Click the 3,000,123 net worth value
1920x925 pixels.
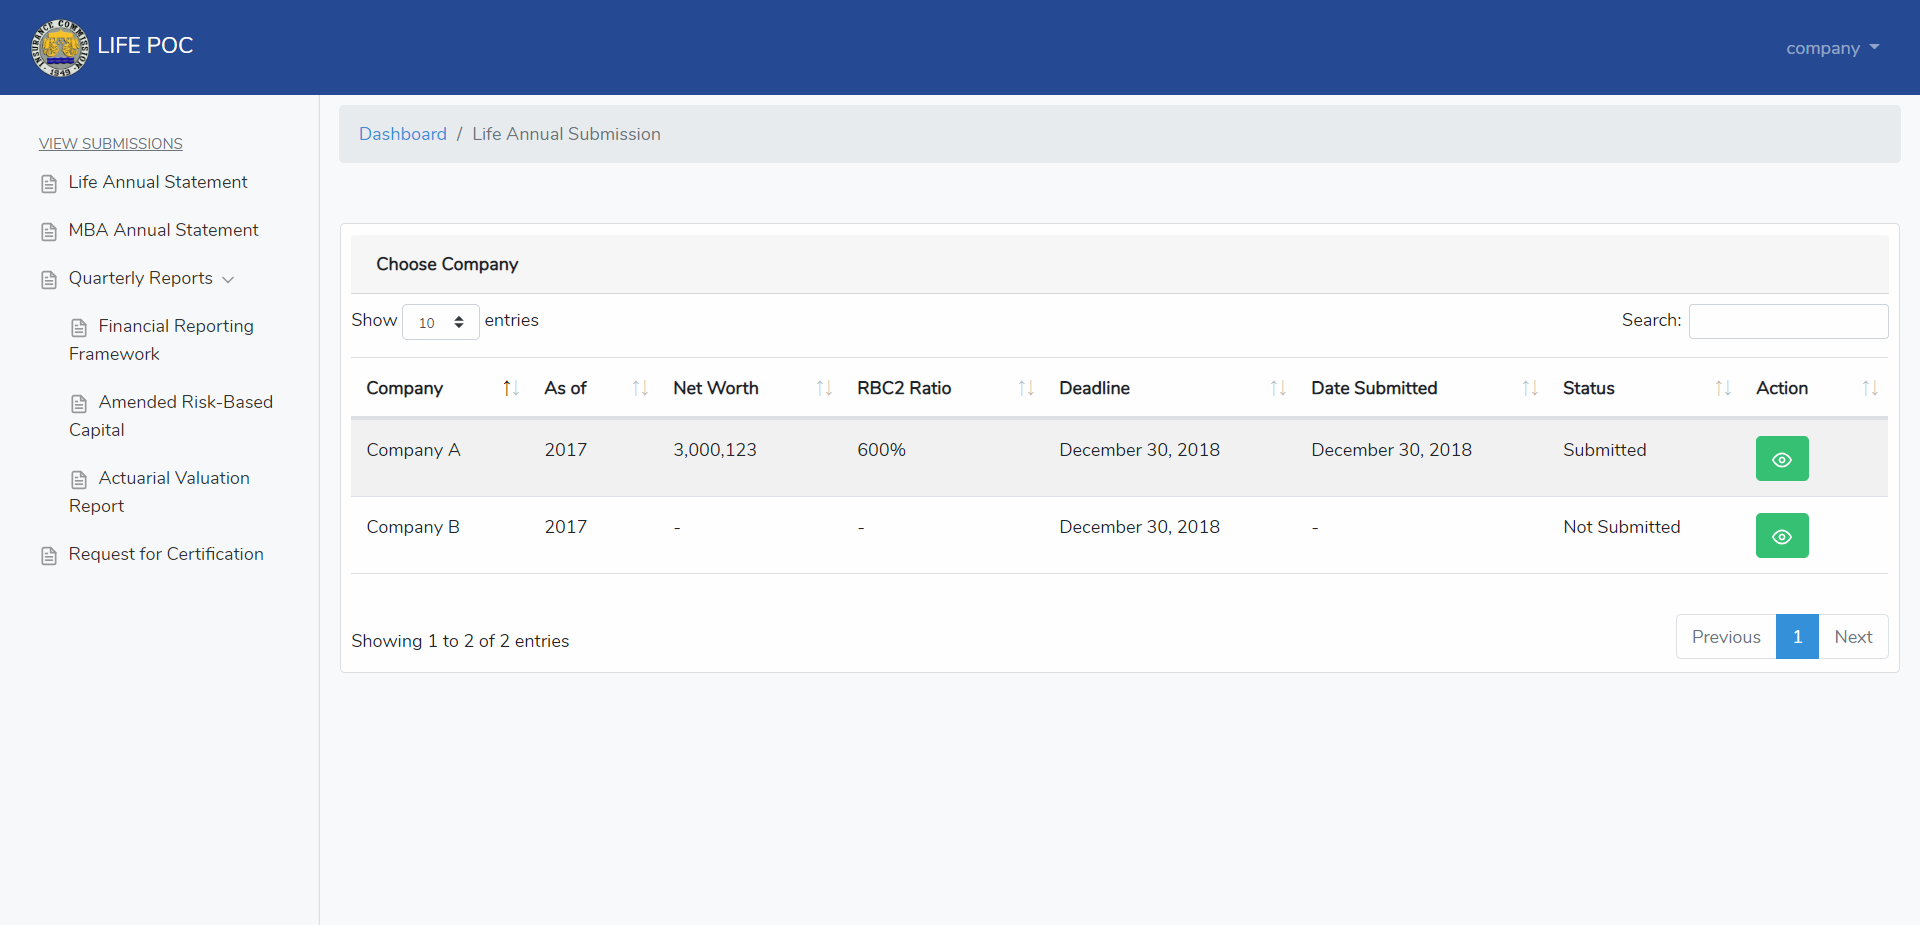click(715, 450)
